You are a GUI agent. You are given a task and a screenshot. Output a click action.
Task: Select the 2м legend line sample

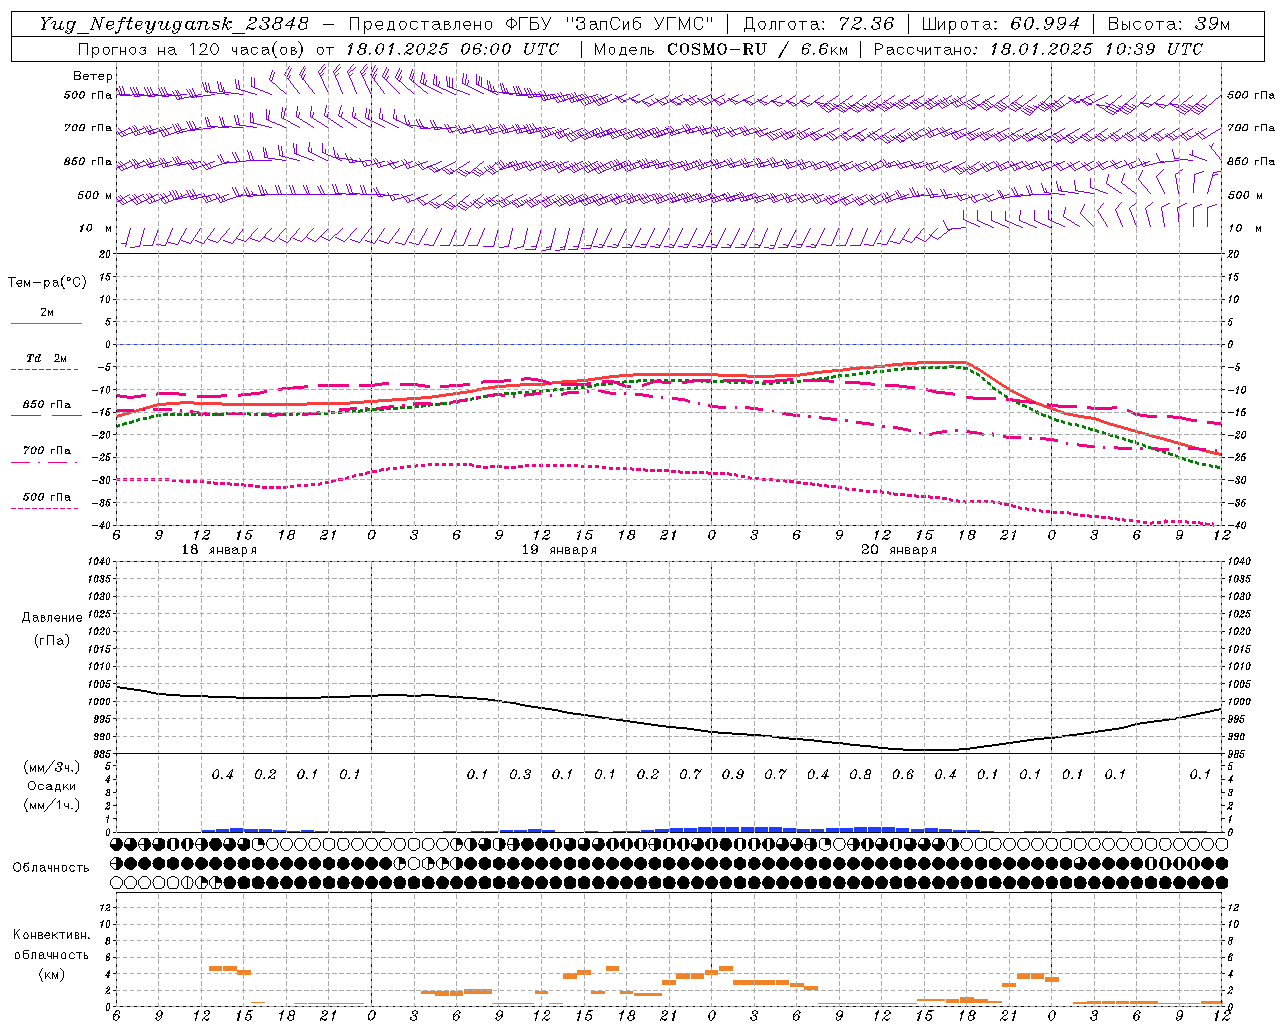click(x=46, y=324)
